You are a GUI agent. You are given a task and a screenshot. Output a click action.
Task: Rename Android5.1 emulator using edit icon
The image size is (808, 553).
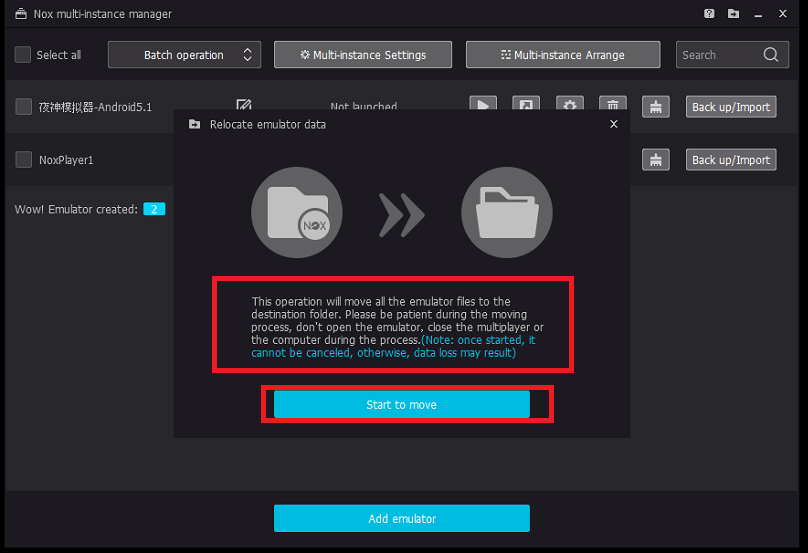[243, 104]
